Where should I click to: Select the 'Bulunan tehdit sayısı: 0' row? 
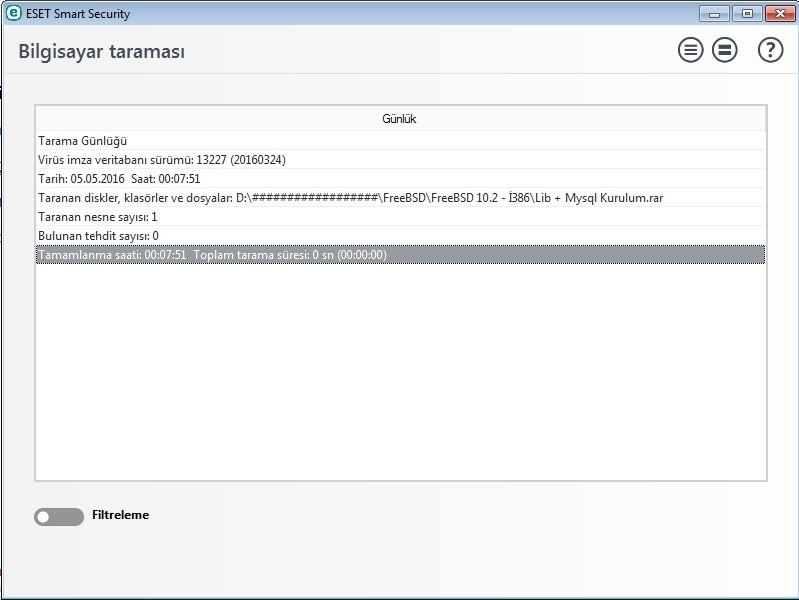click(x=401, y=236)
